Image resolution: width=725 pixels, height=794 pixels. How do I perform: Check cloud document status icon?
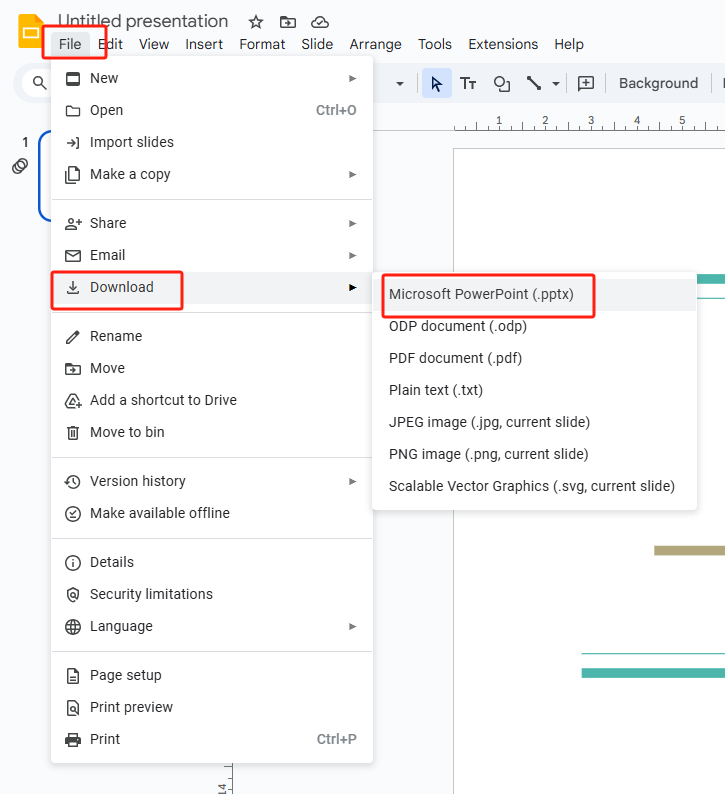[x=319, y=22]
